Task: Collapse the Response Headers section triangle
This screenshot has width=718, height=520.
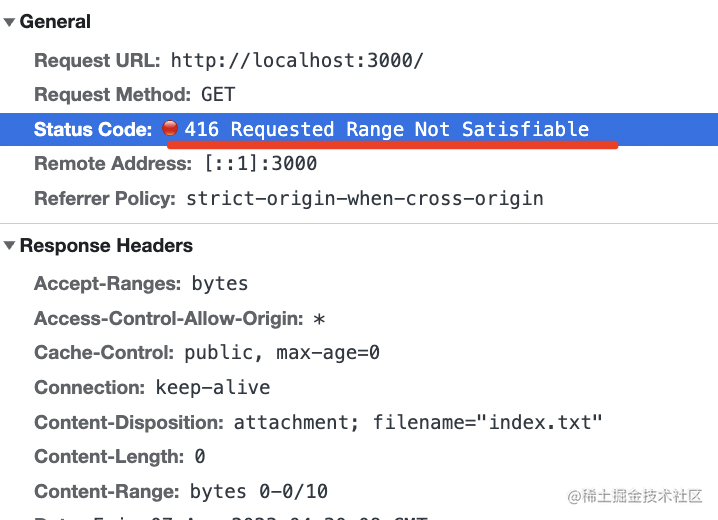Action: click(10, 246)
